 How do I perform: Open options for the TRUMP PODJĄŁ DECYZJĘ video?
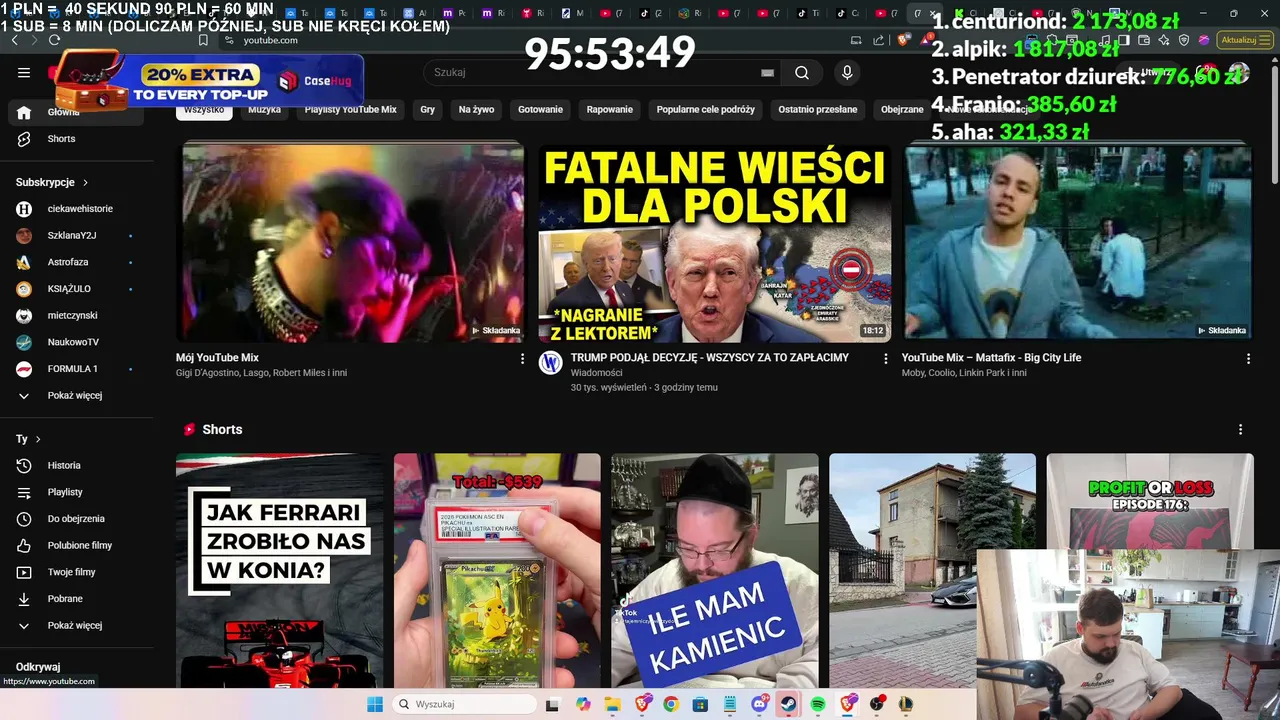pyautogui.click(x=885, y=358)
